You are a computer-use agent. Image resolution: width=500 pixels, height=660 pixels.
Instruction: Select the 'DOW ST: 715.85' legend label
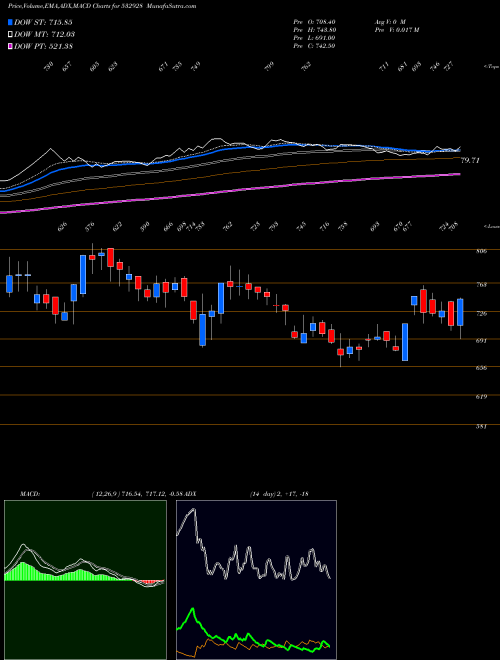coord(43,22)
